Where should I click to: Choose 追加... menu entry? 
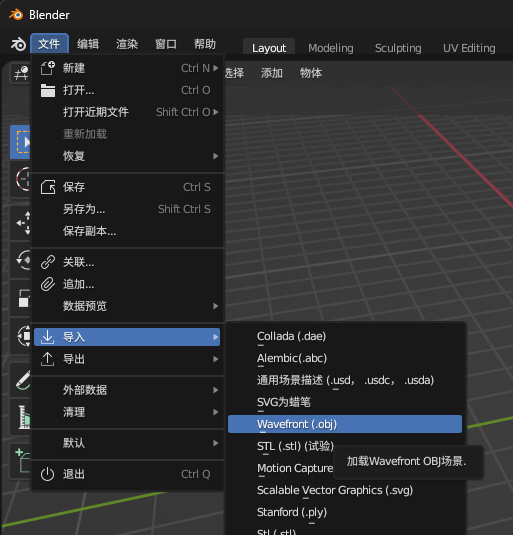click(x=127, y=284)
